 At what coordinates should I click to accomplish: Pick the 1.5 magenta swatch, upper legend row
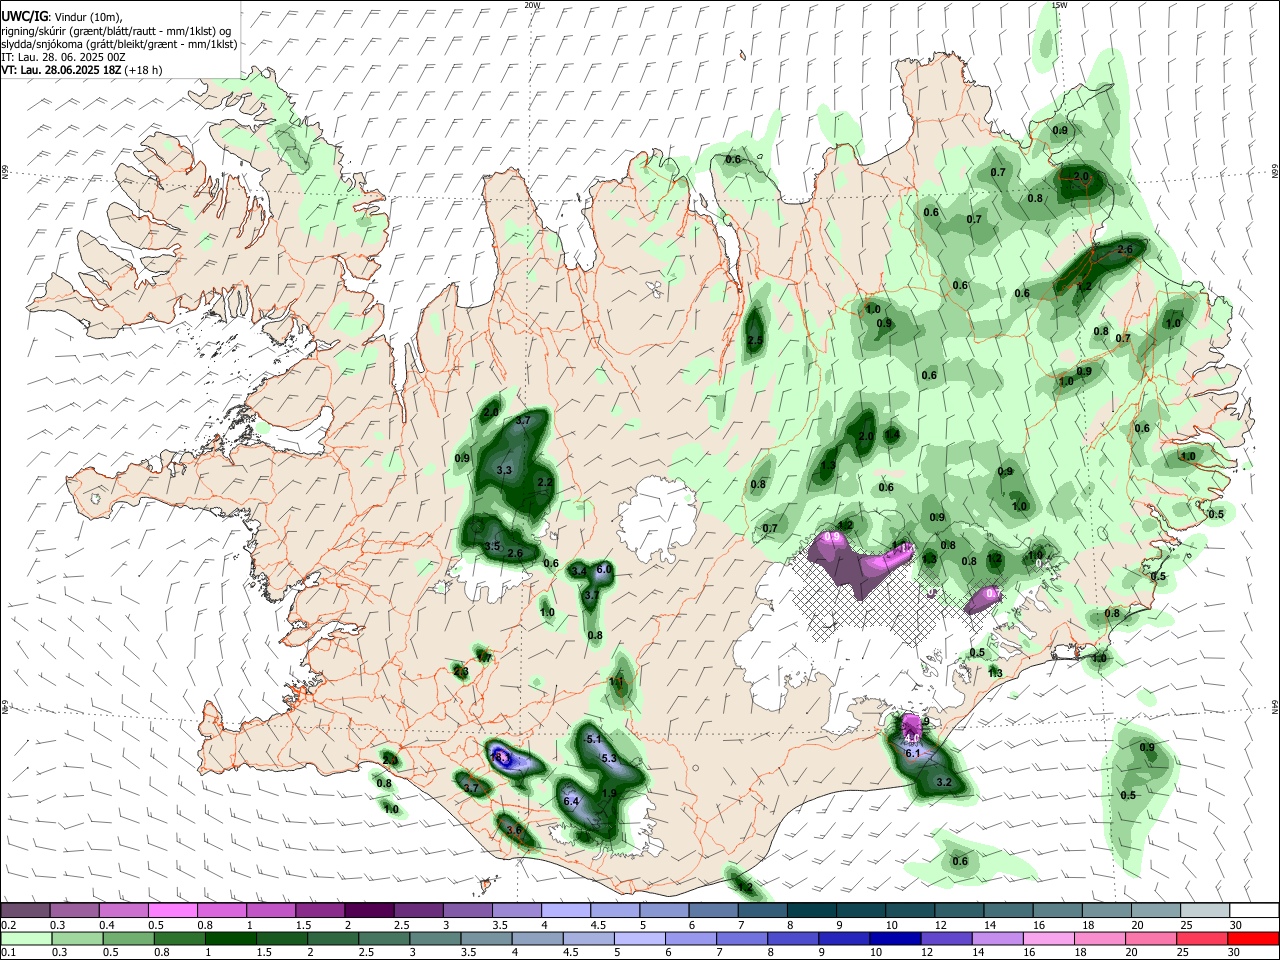[320, 911]
